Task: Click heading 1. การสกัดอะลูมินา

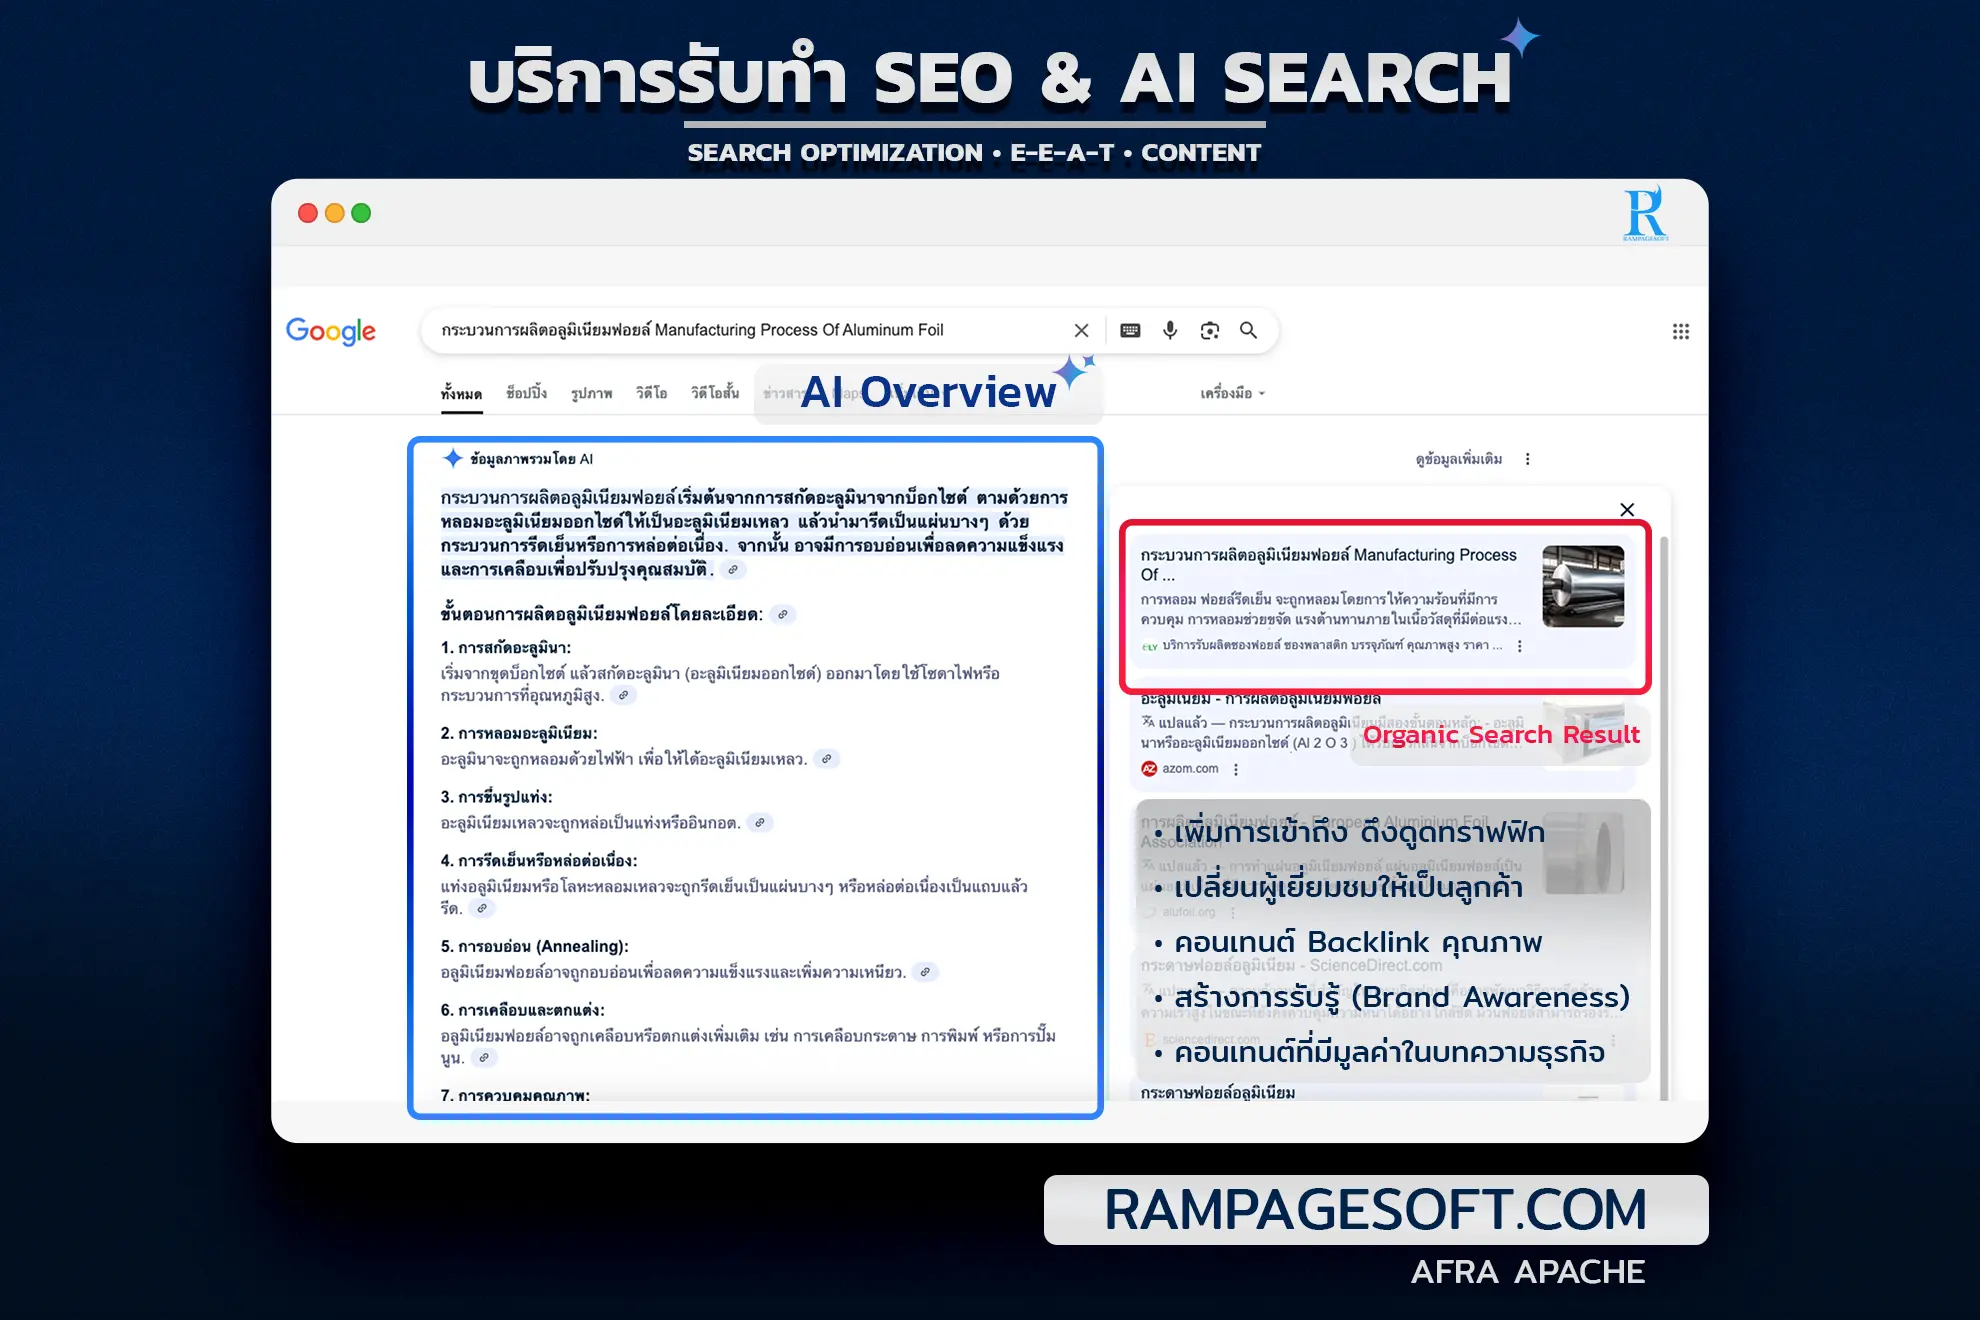Action: pyautogui.click(x=505, y=648)
